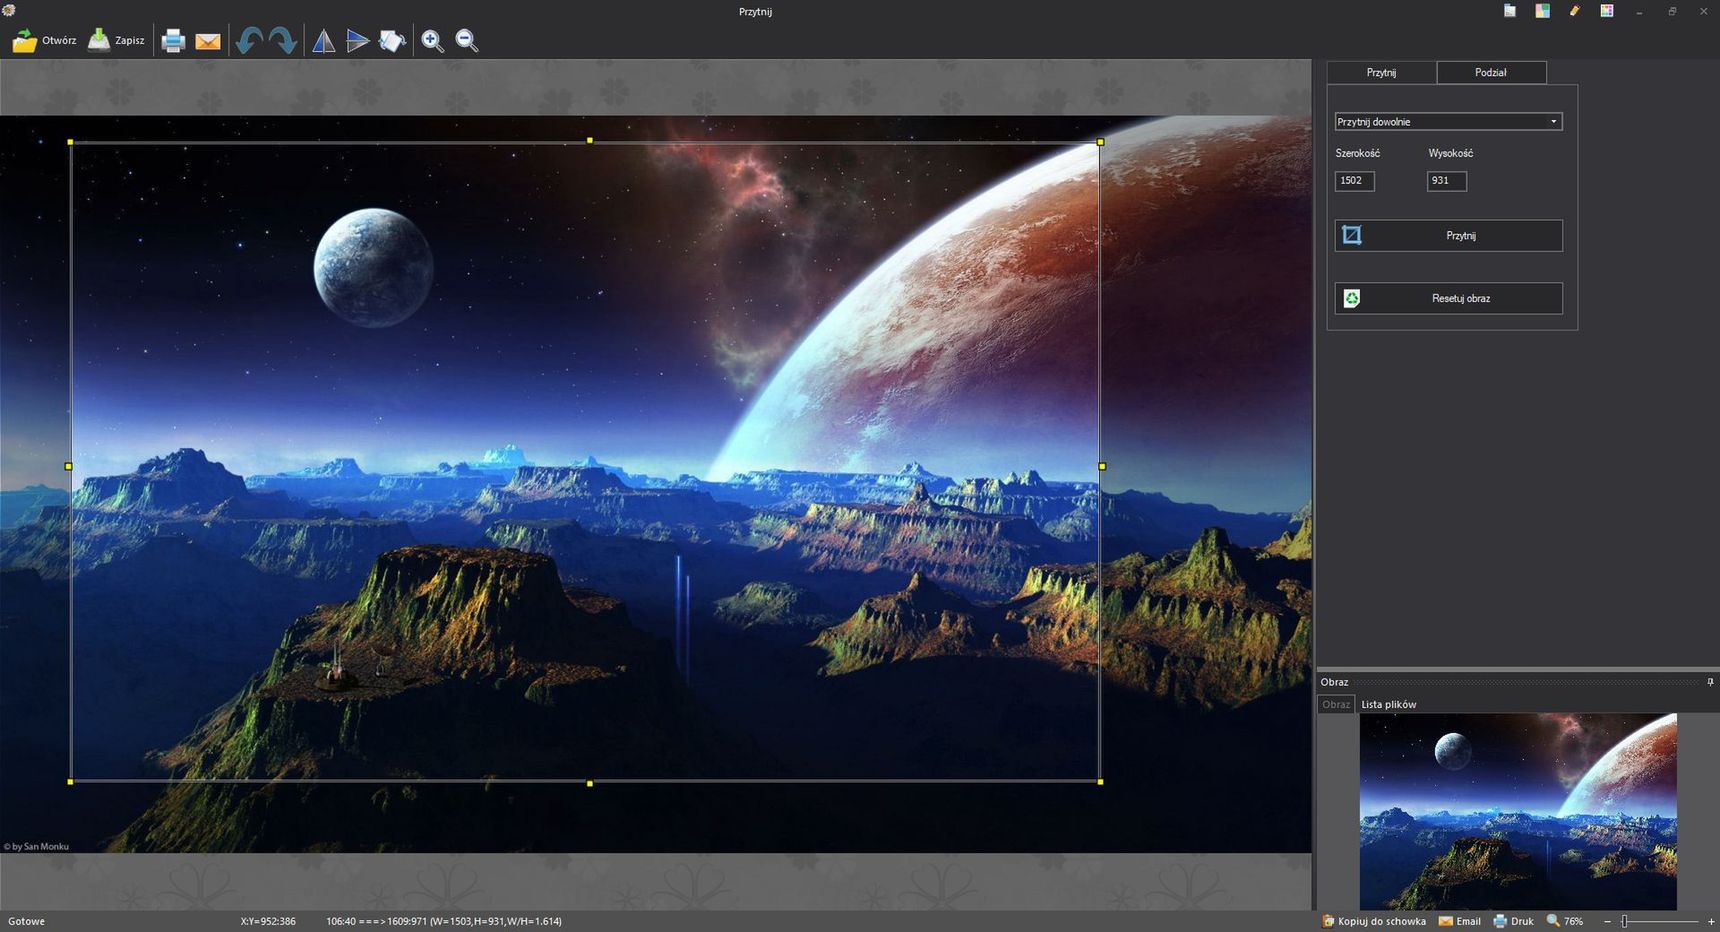The width and height of the screenshot is (1720, 932).
Task: Click the pencil icon in the title bar
Action: click(1575, 11)
